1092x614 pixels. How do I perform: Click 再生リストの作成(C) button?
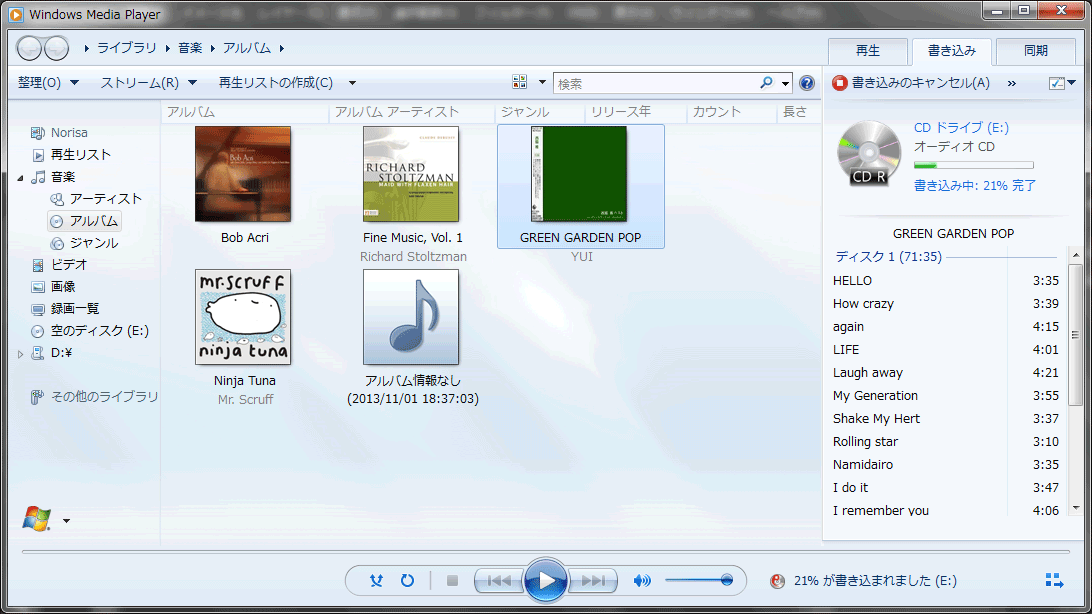(276, 83)
